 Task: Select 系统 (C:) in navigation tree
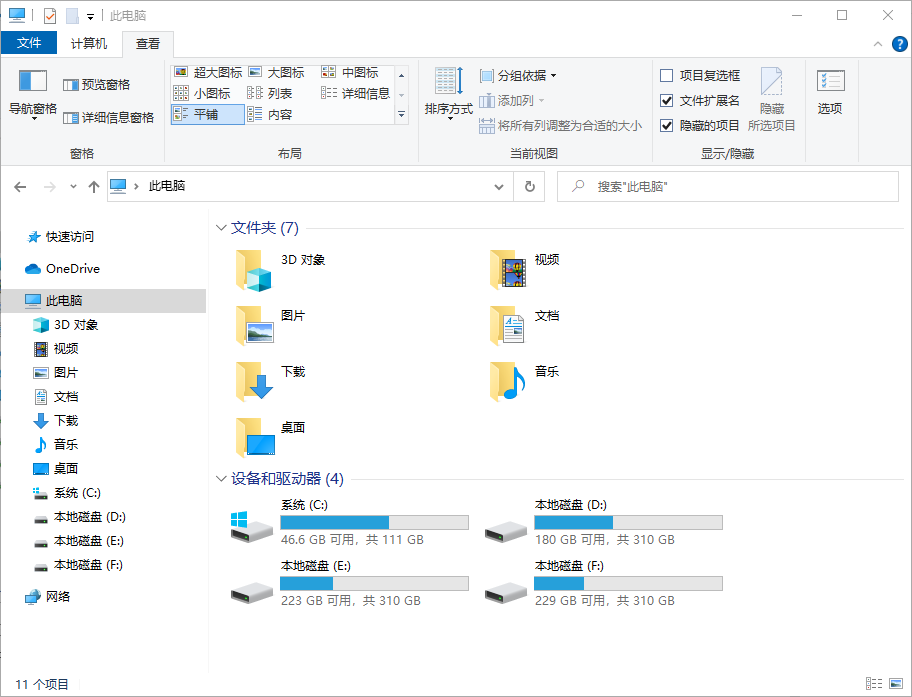click(67, 493)
